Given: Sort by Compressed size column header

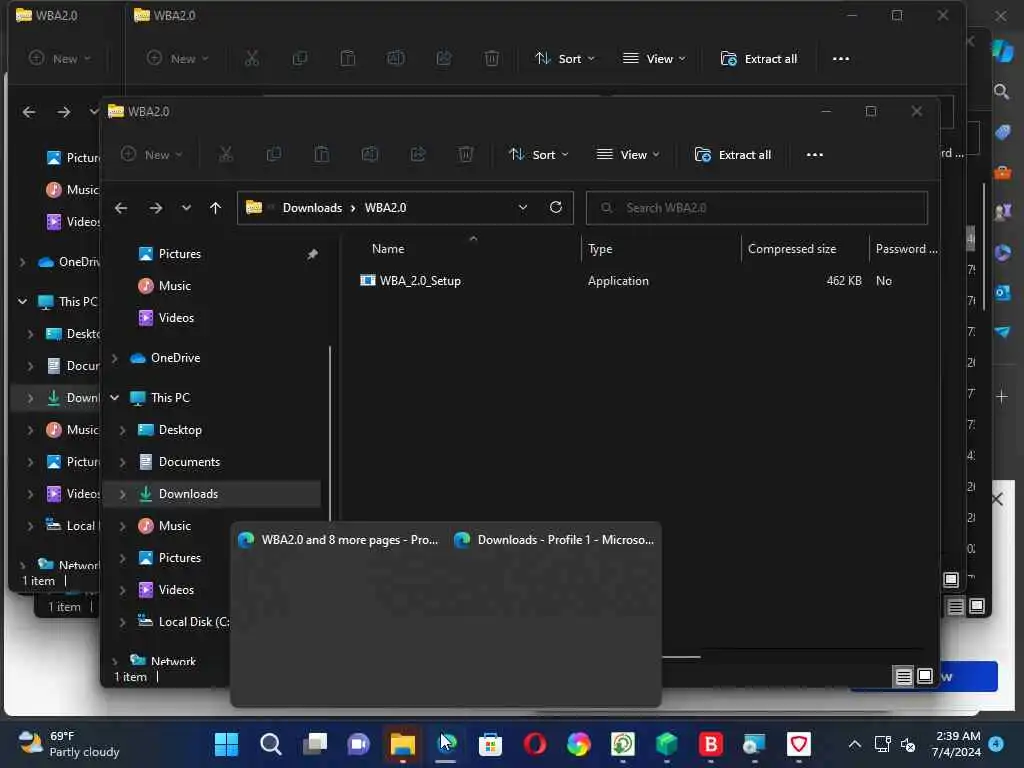Looking at the screenshot, I should [792, 249].
